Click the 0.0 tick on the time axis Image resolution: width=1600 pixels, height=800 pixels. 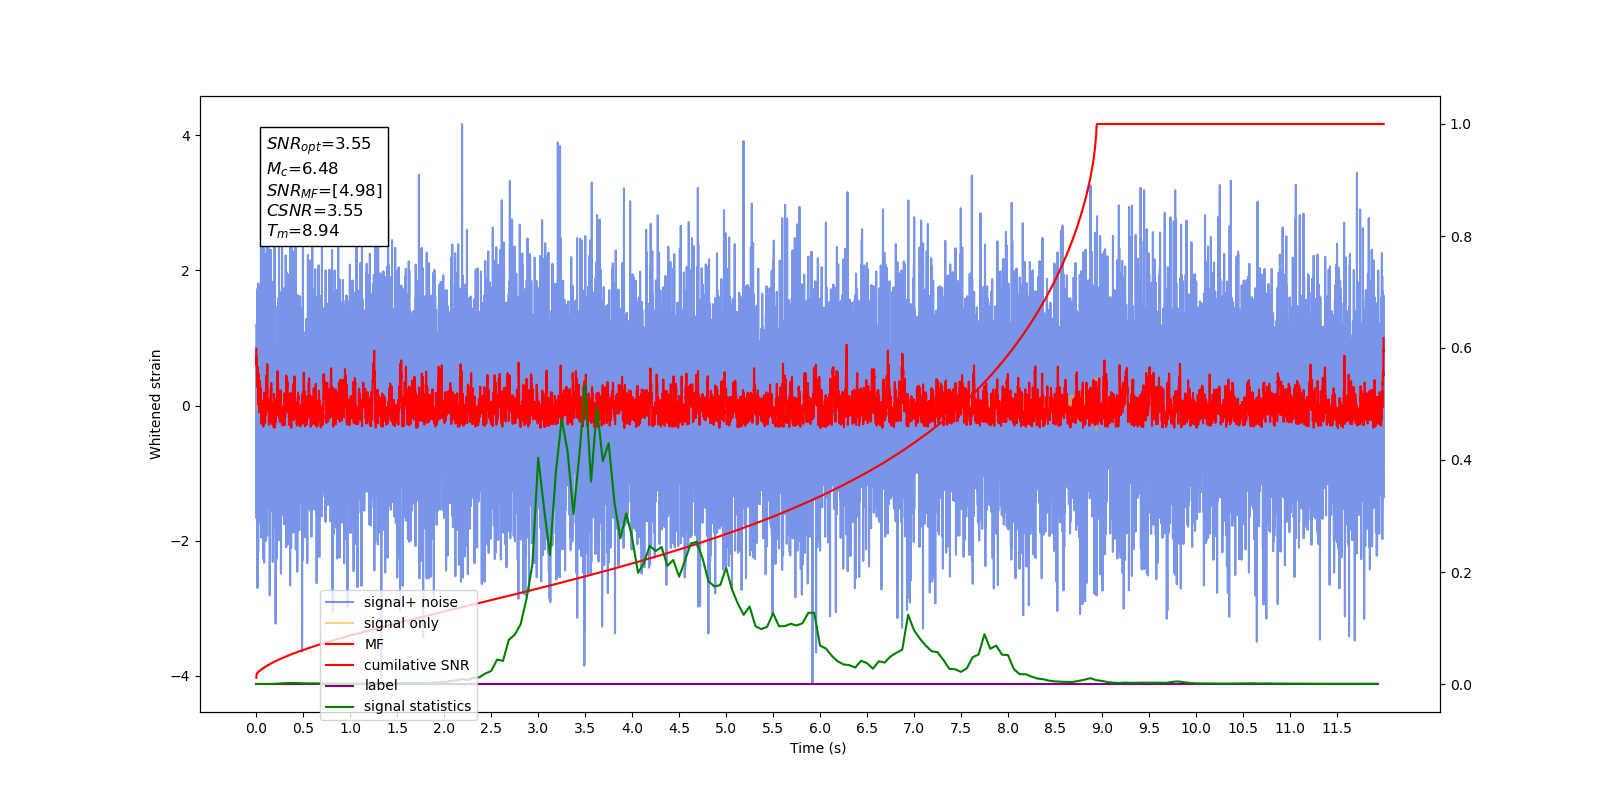point(256,728)
